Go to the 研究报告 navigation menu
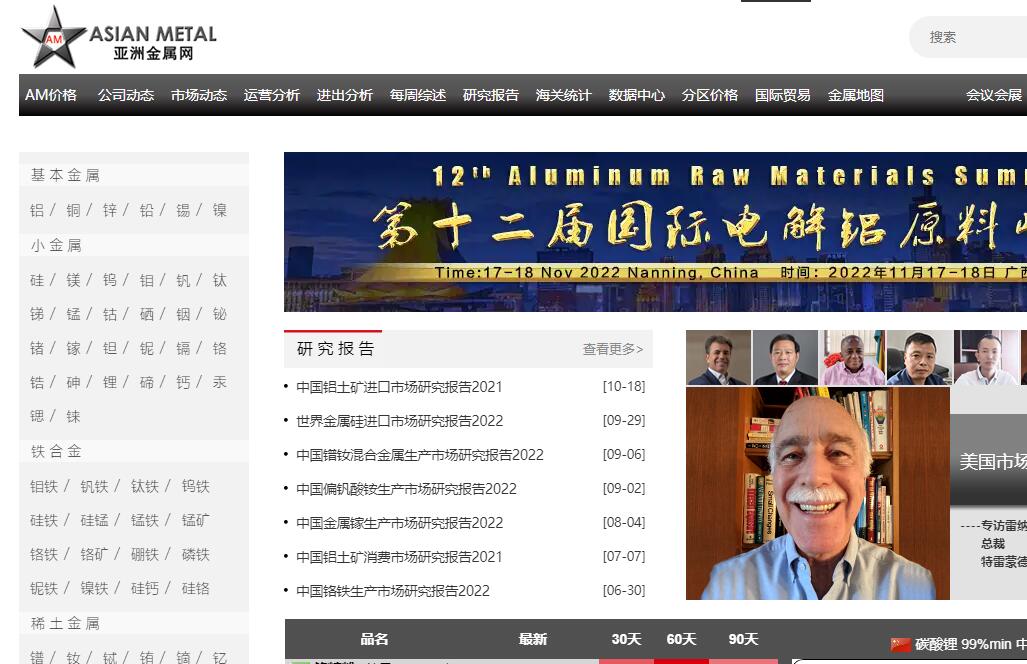This screenshot has height=664, width=1027. click(490, 95)
